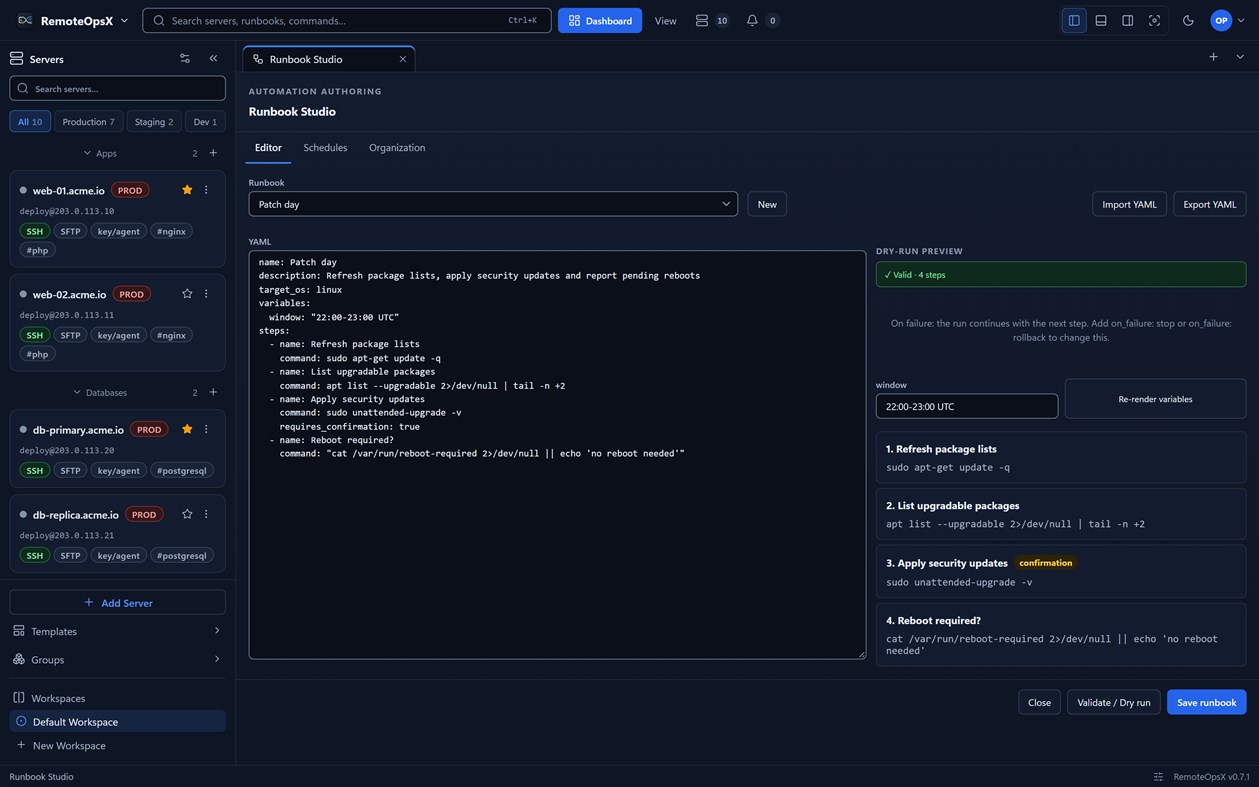Open the Dashboard

click(600, 20)
